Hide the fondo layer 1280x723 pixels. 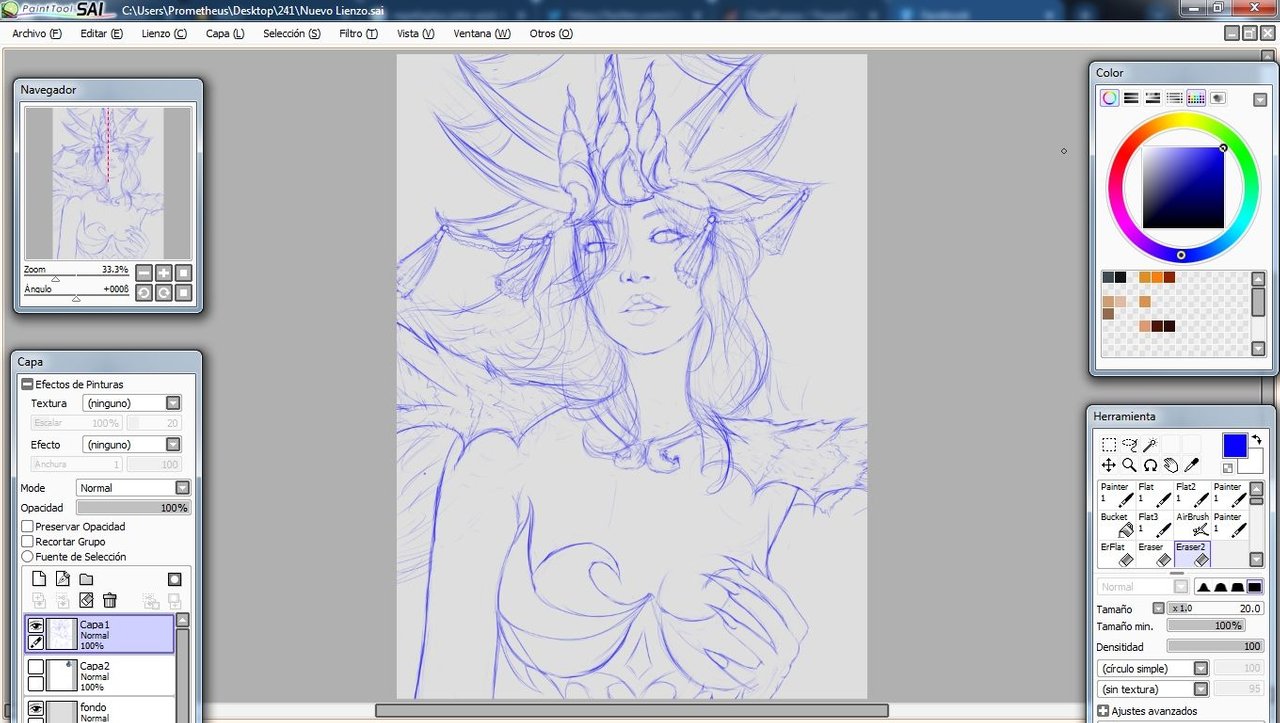35,707
